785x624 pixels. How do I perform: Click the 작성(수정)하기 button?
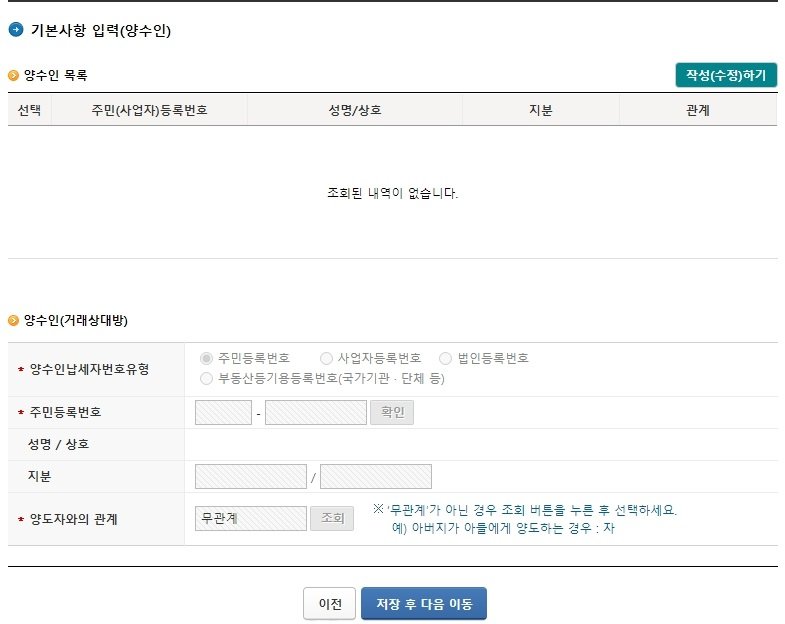pyautogui.click(x=726, y=75)
